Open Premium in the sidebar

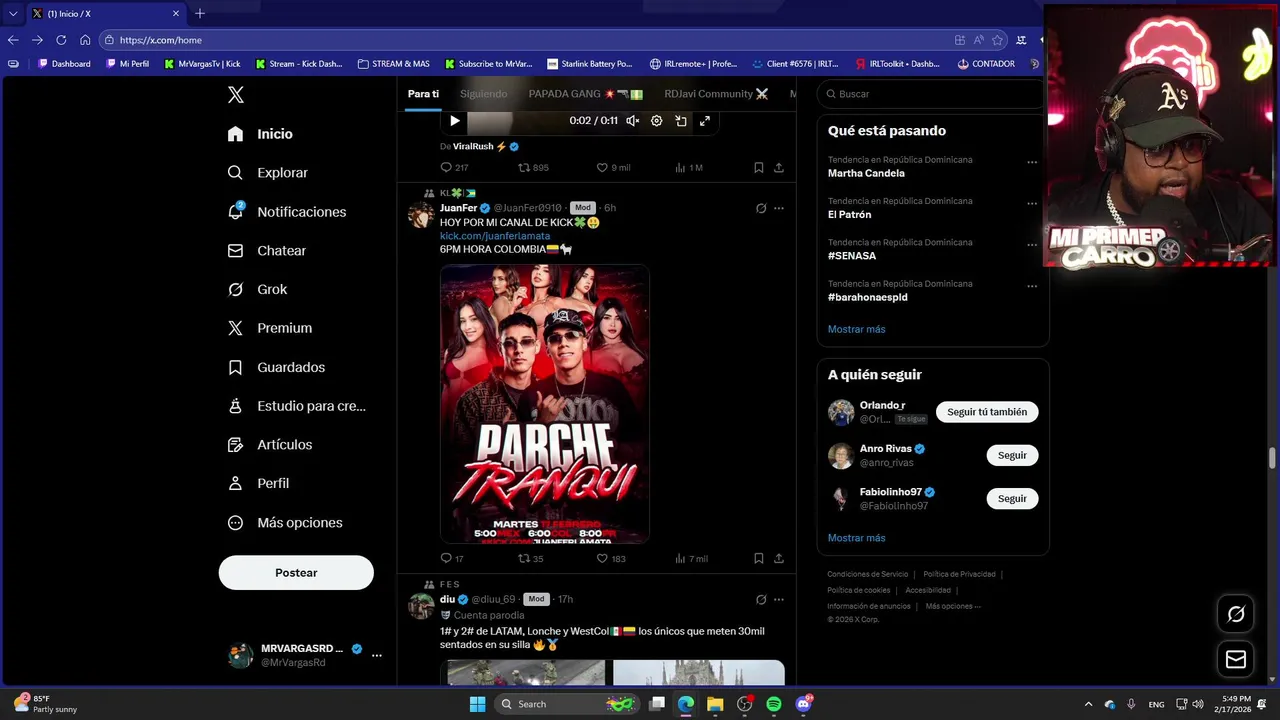tap(269, 328)
